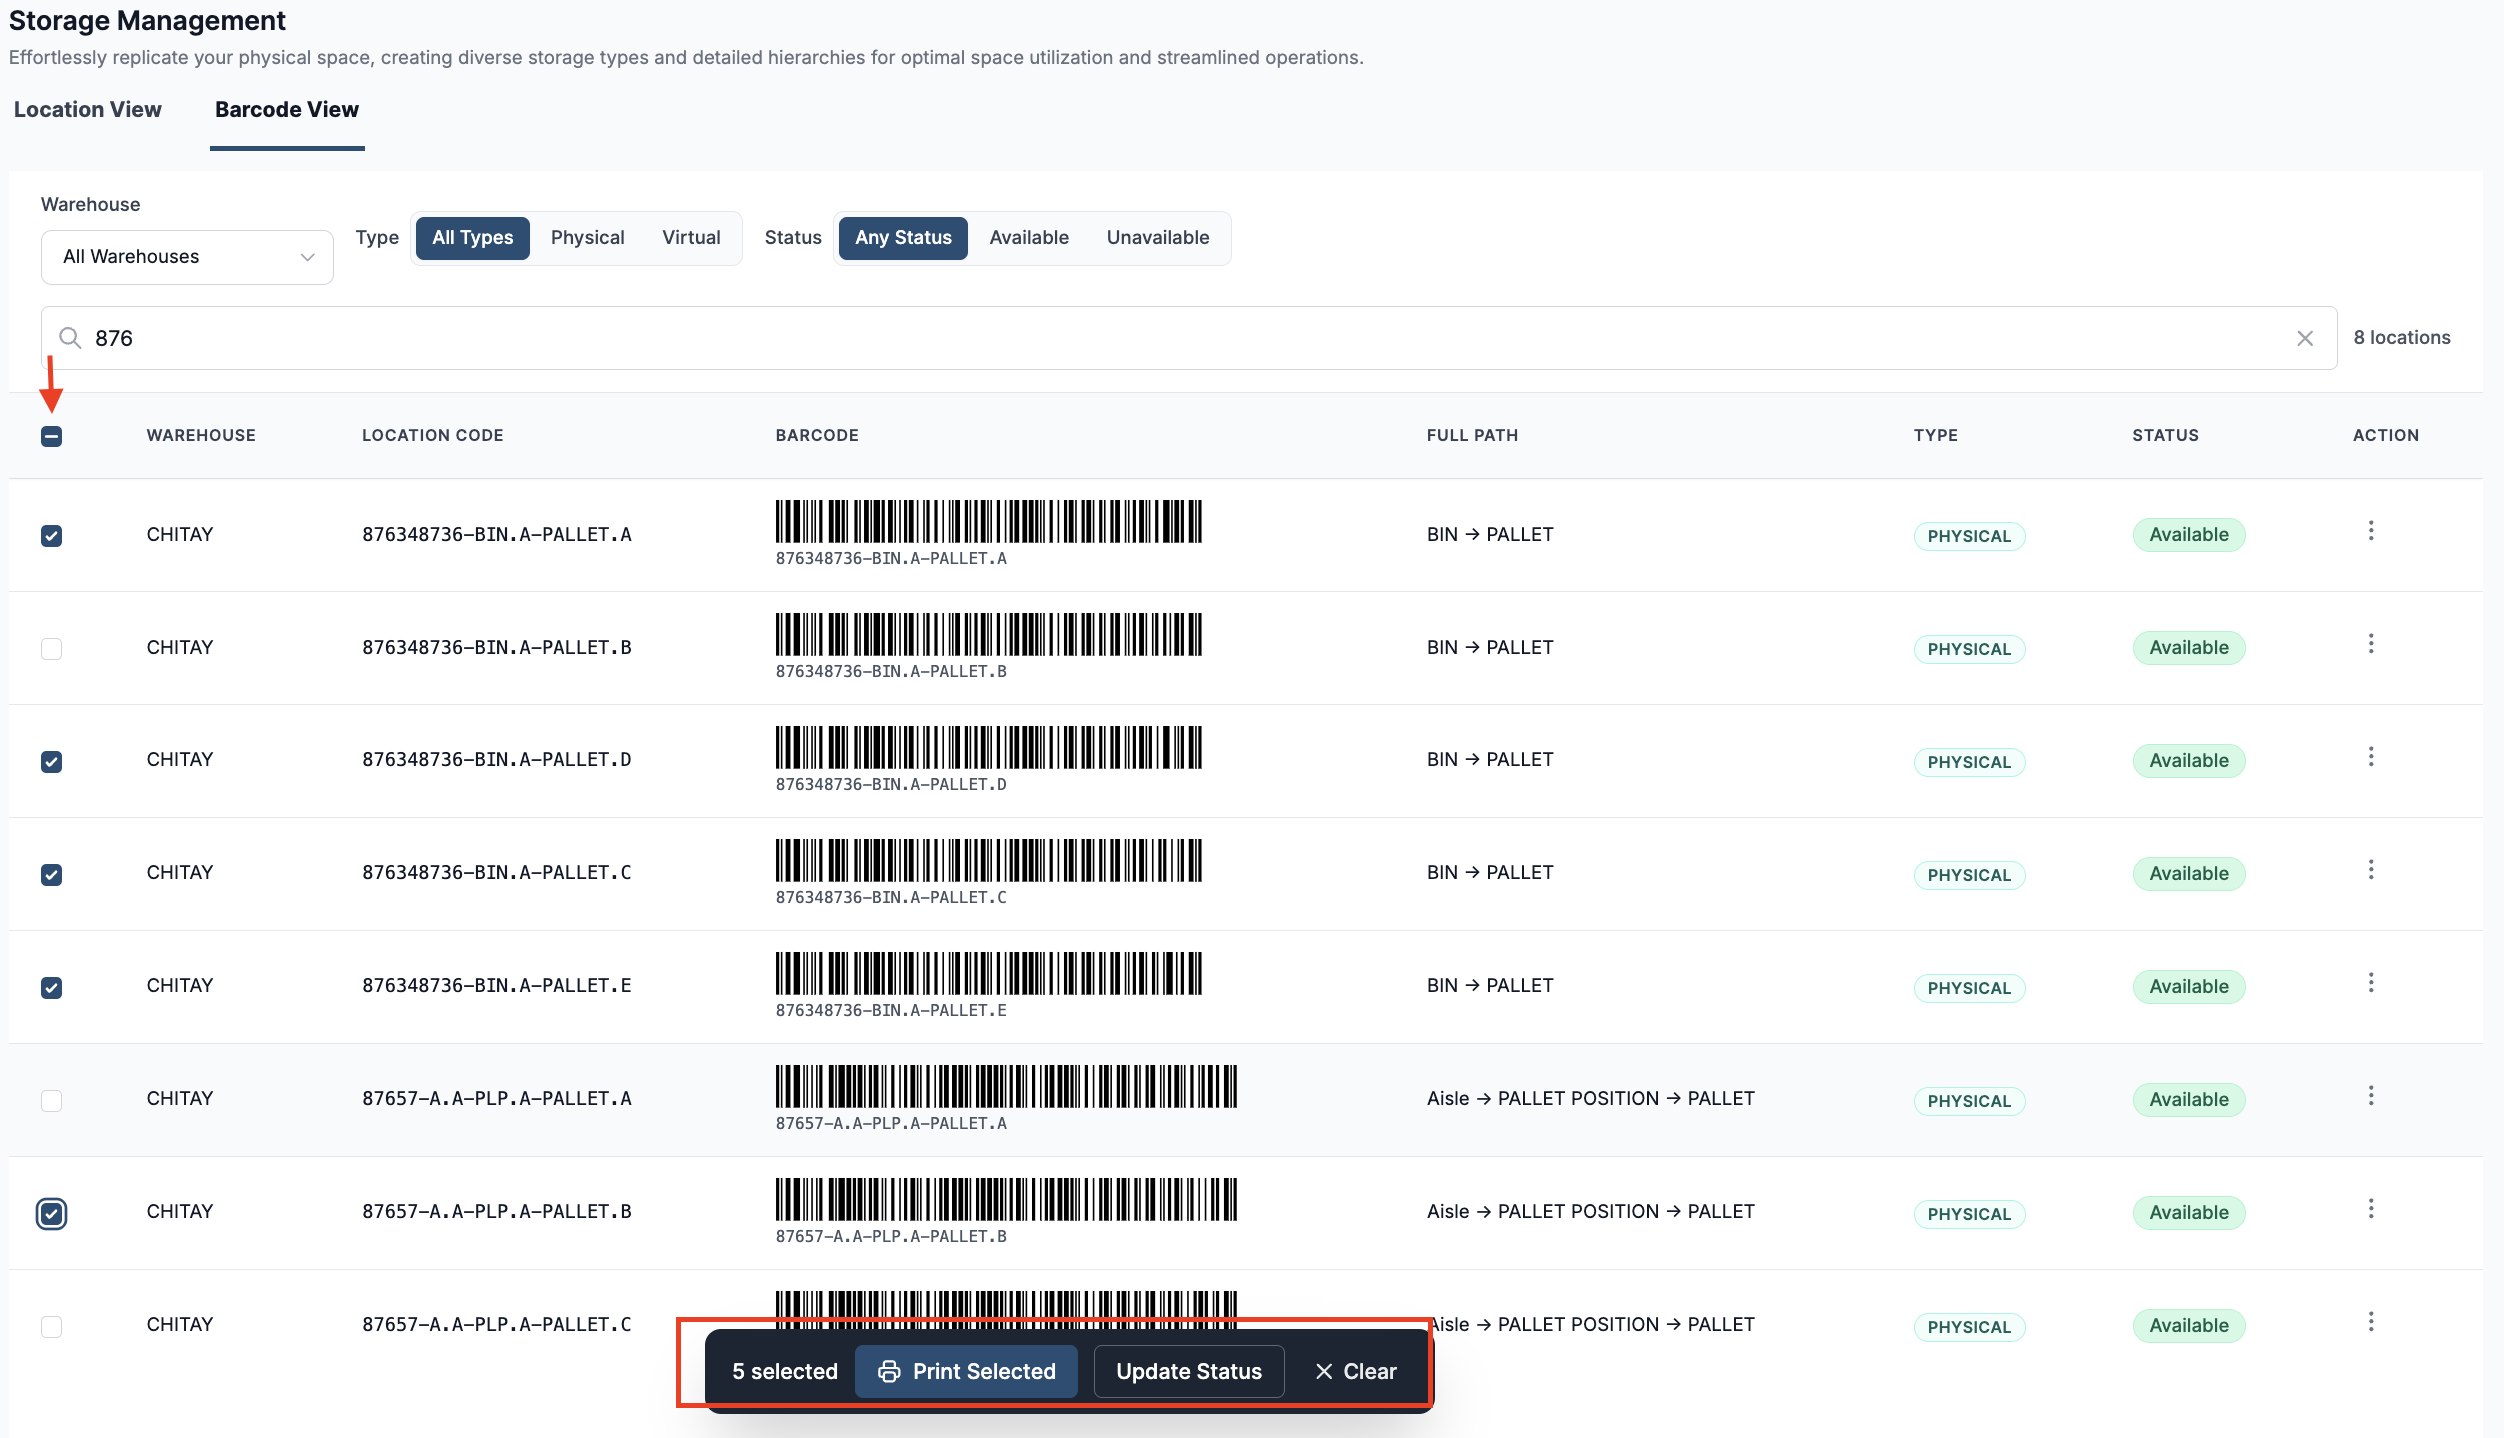Click barcode image for 876348736-BIN.A-PALLET.C
Image resolution: width=2504 pixels, height=1438 pixels.
click(x=988, y=860)
